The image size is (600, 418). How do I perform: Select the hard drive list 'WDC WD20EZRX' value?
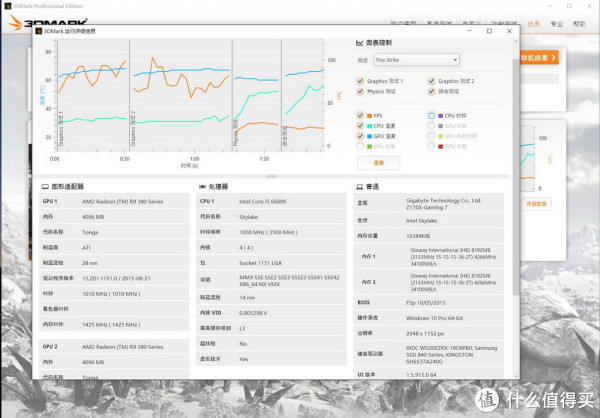452,354
